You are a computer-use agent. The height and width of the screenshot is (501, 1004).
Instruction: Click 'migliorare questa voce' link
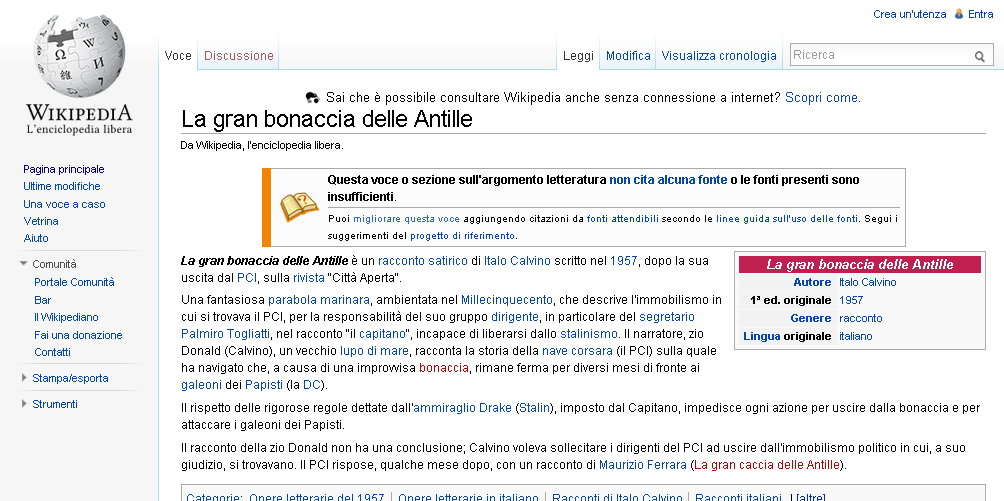(x=407, y=218)
